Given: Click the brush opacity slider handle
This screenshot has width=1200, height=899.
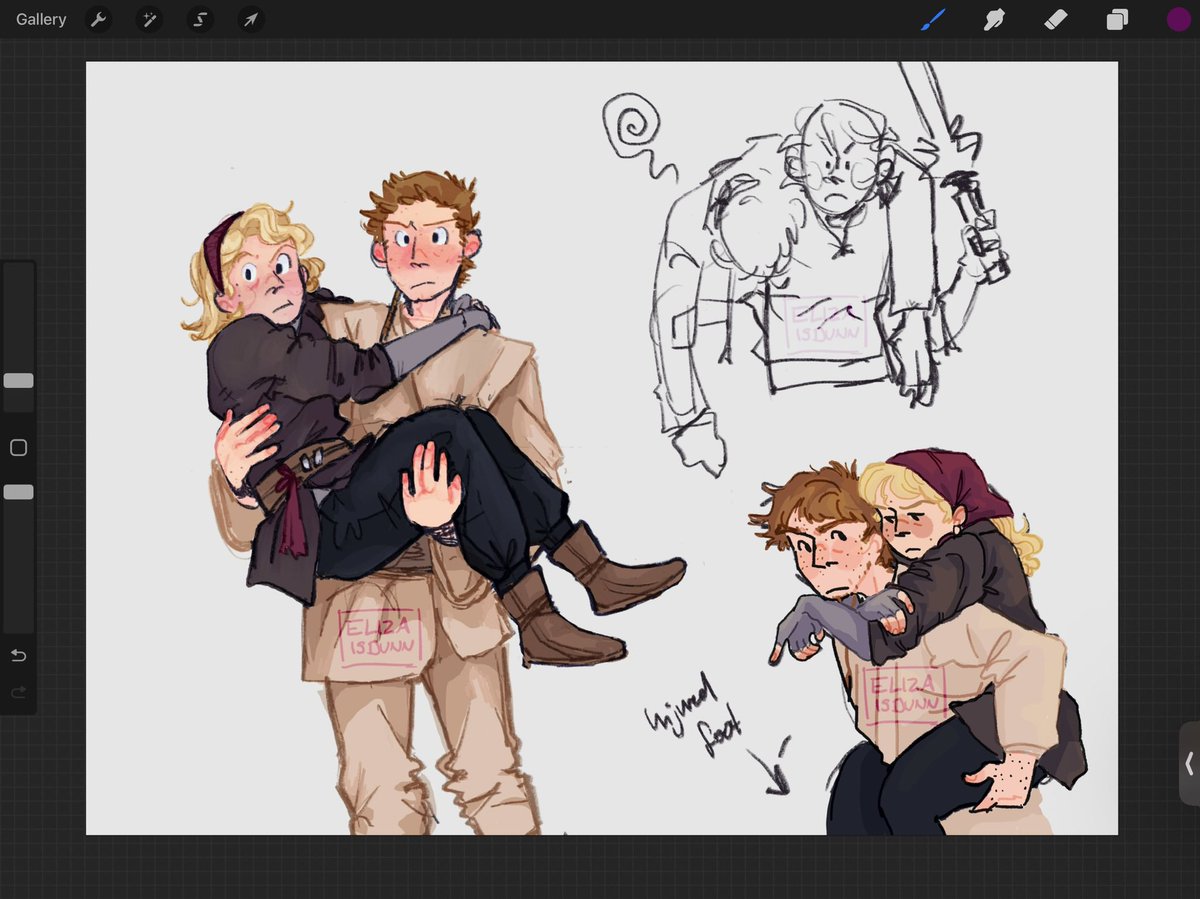Looking at the screenshot, I should tap(18, 492).
